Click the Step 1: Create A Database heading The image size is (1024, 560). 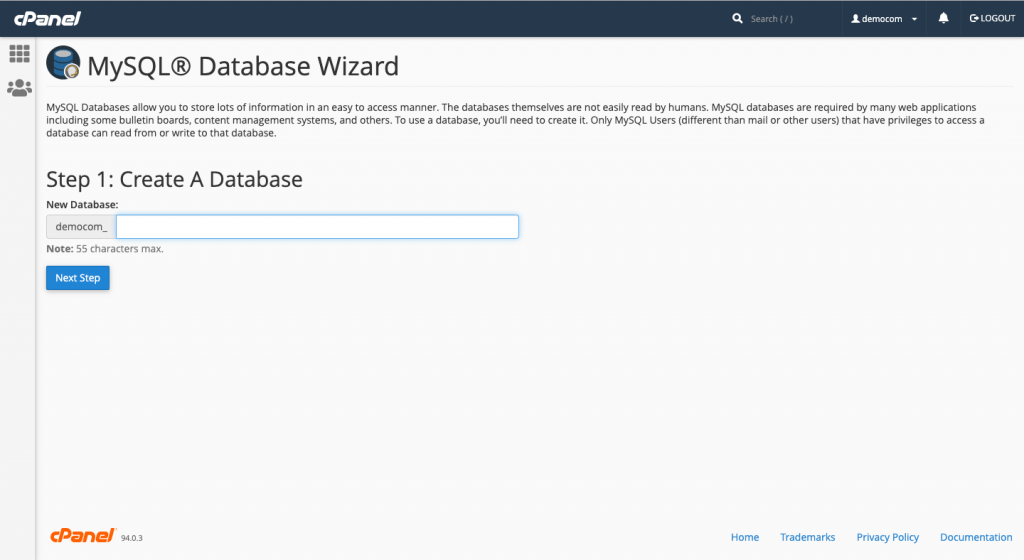[x=174, y=179]
